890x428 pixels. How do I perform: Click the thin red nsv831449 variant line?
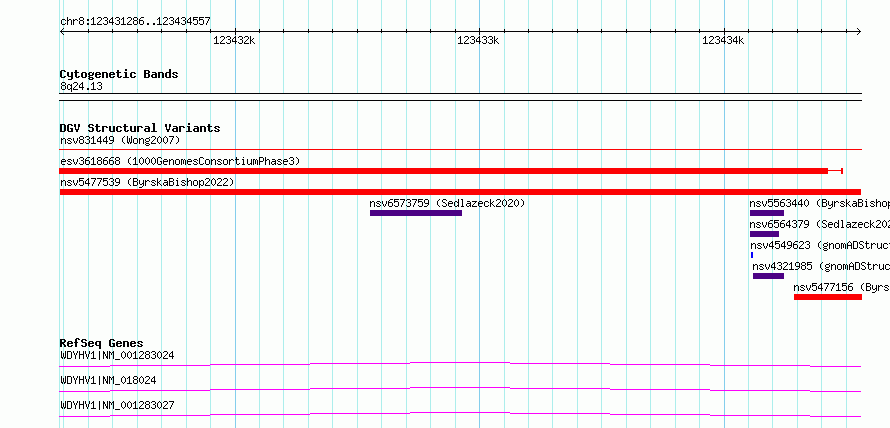tap(460, 150)
